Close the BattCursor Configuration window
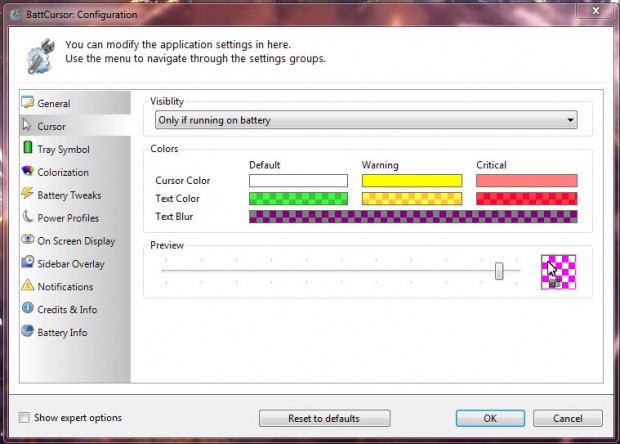620x444 pixels. tap(596, 11)
